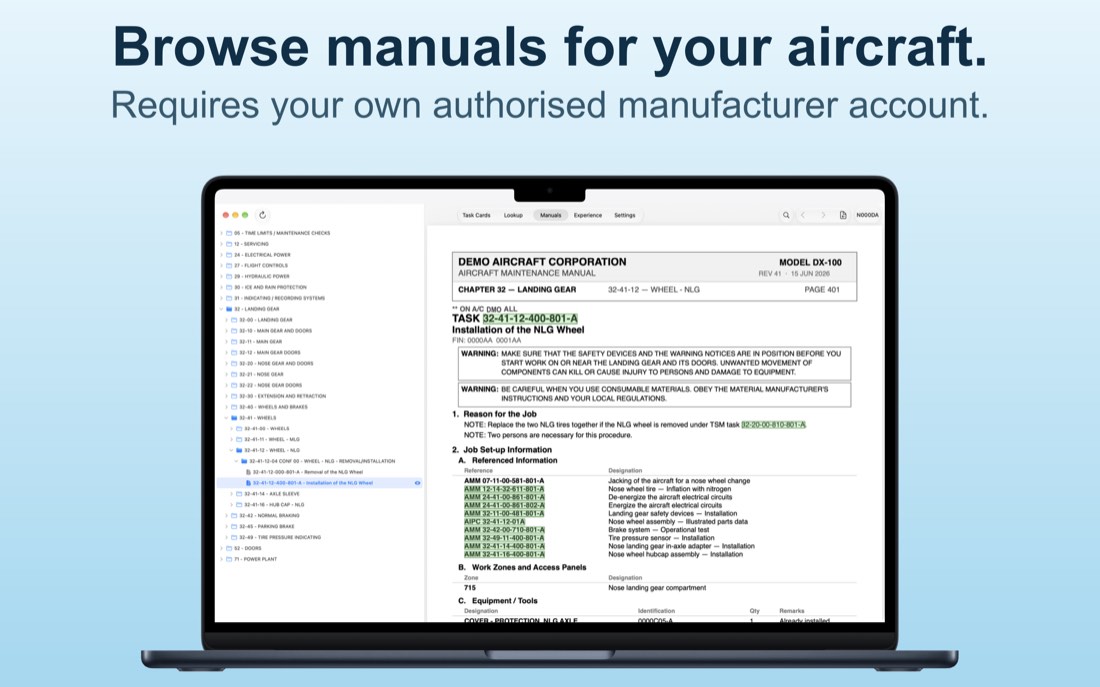This screenshot has width=1100, height=687.
Task: Click the 32-12 - Main Gear Doors folder icon
Action: point(234,352)
